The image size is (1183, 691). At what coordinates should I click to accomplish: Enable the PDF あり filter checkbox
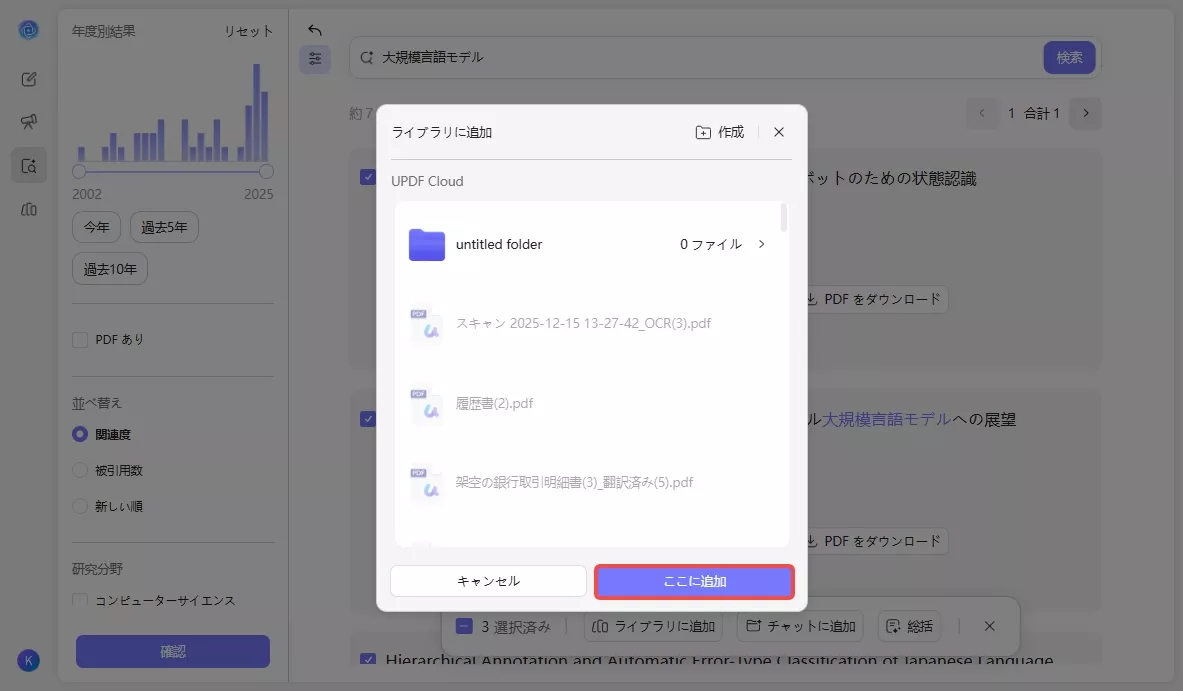80,340
